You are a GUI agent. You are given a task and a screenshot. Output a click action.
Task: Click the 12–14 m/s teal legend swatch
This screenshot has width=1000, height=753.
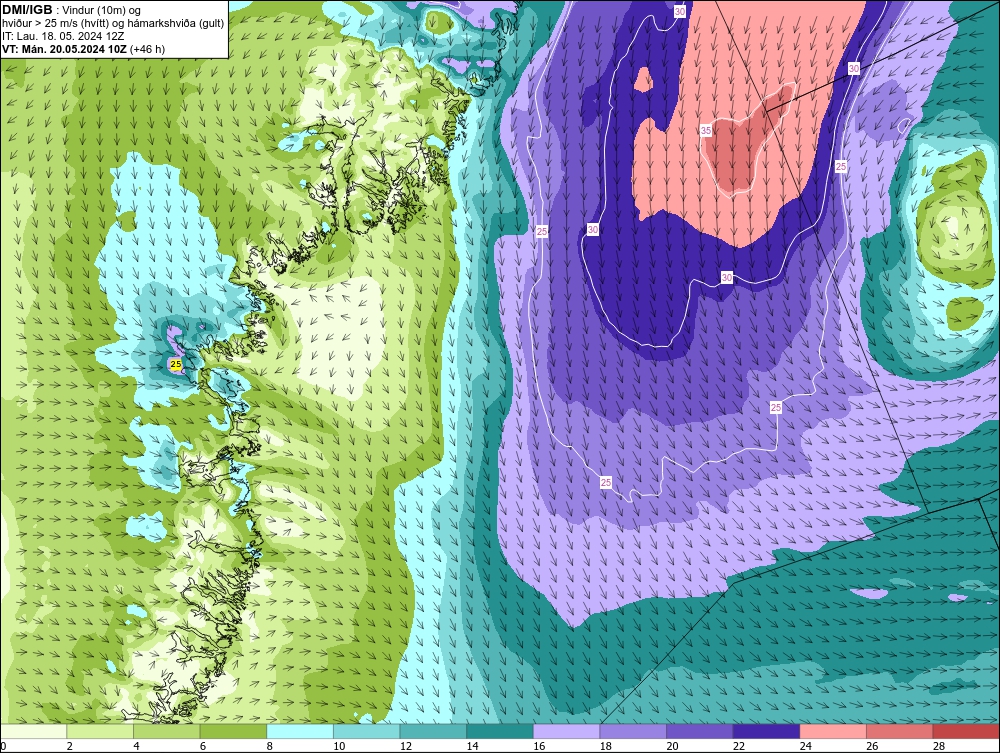[433, 731]
